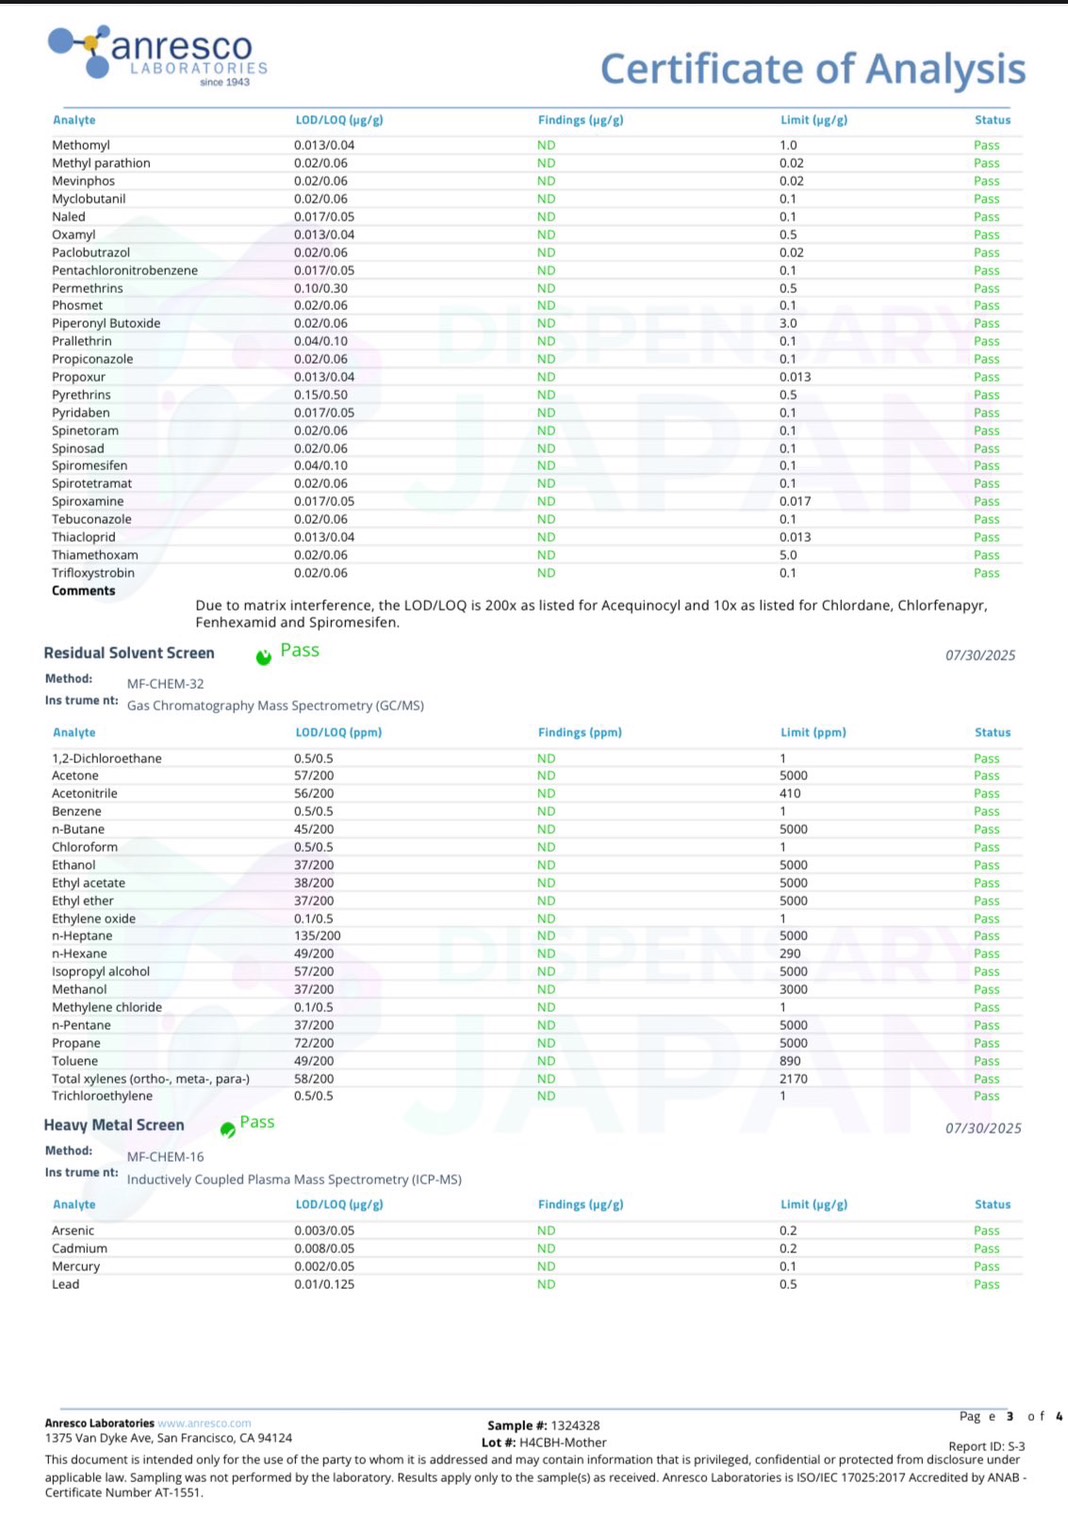The width and height of the screenshot is (1068, 1533).
Task: Click the Report ID: S-3 text
Action: [x=986, y=1446]
